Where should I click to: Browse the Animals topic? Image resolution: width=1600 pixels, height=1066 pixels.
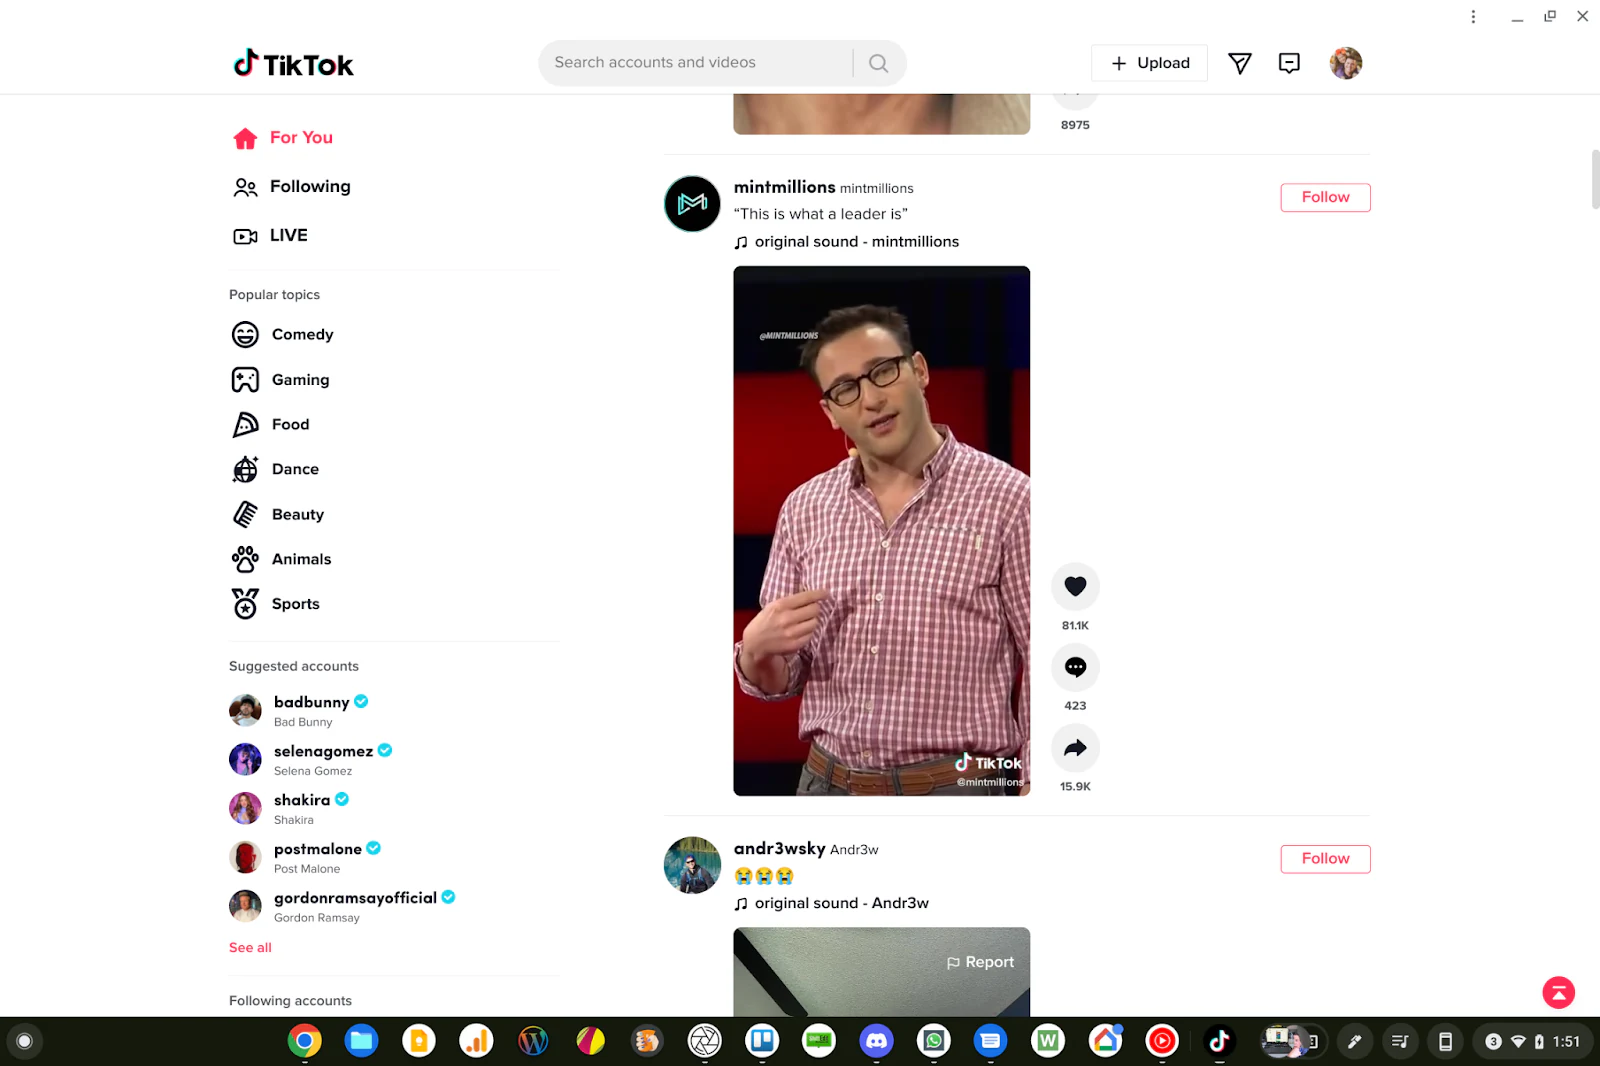coord(282,559)
